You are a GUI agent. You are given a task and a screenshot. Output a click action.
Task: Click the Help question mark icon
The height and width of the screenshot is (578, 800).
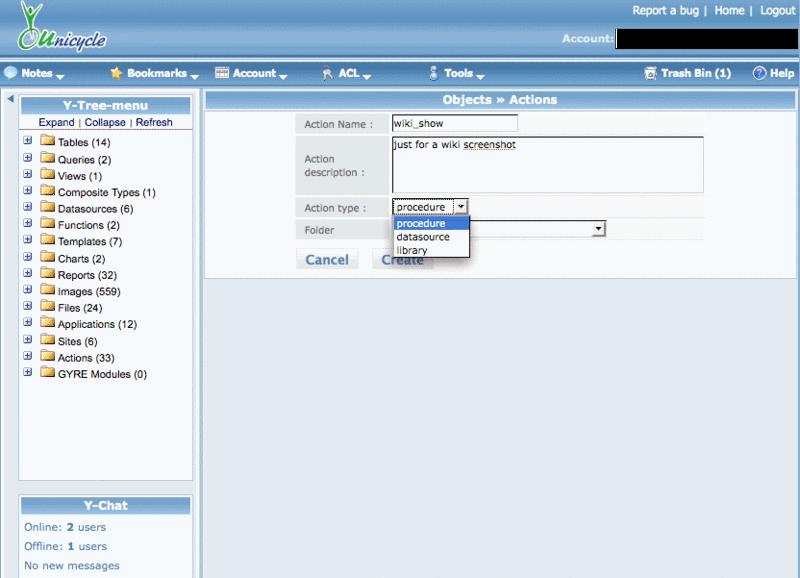click(x=759, y=73)
